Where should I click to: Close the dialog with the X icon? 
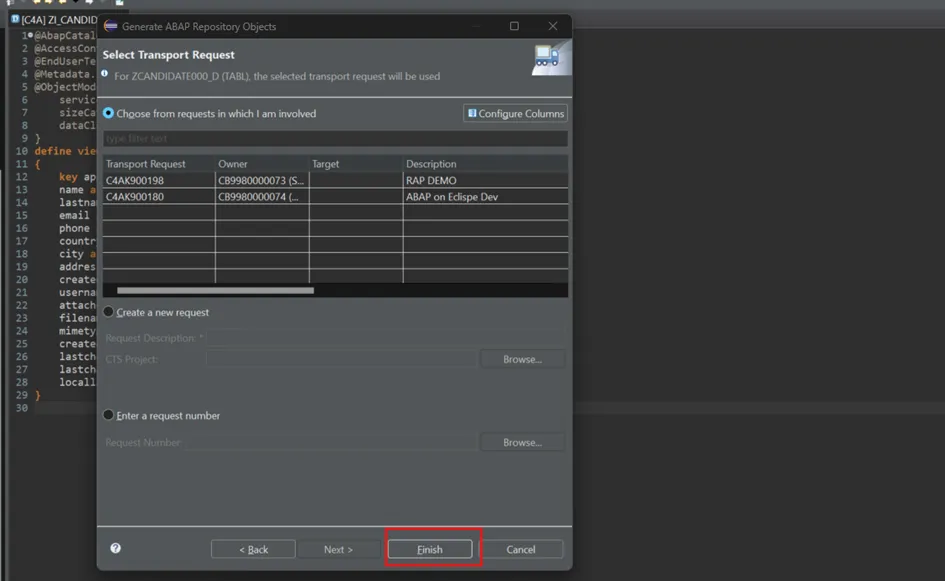[553, 26]
